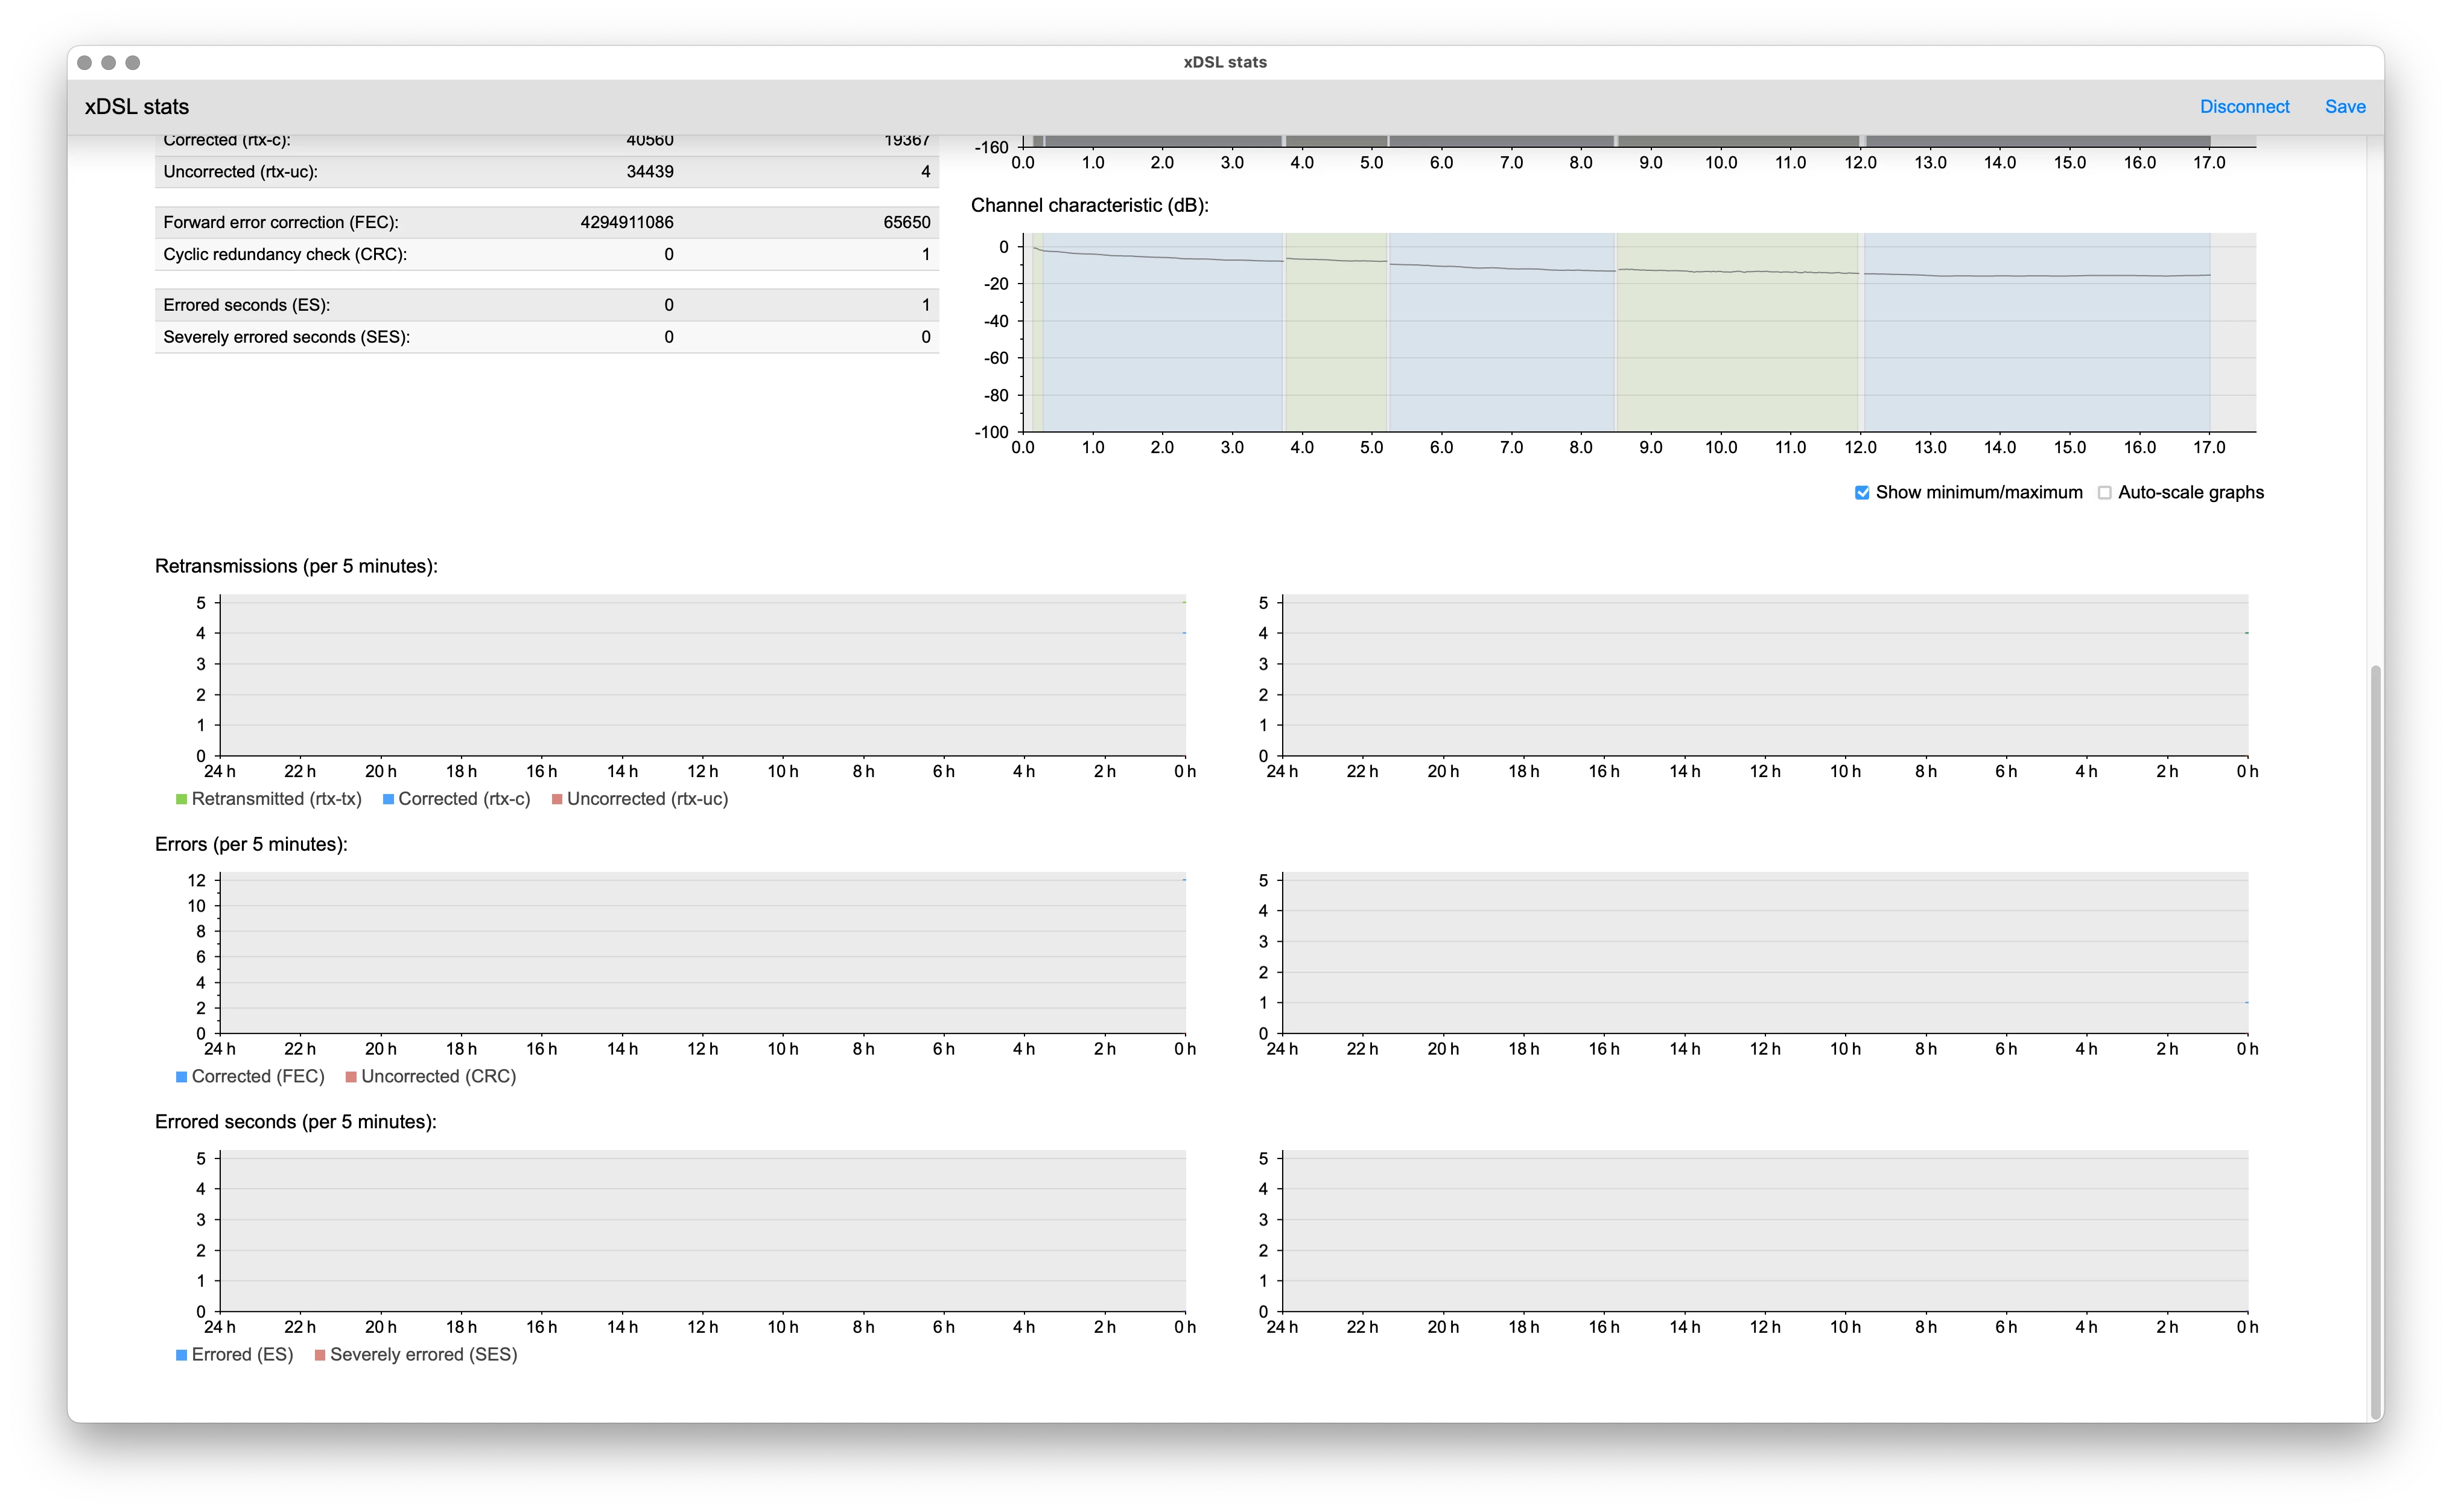
Task: Enable Auto-scale graphs checkbox
Action: point(2104,493)
